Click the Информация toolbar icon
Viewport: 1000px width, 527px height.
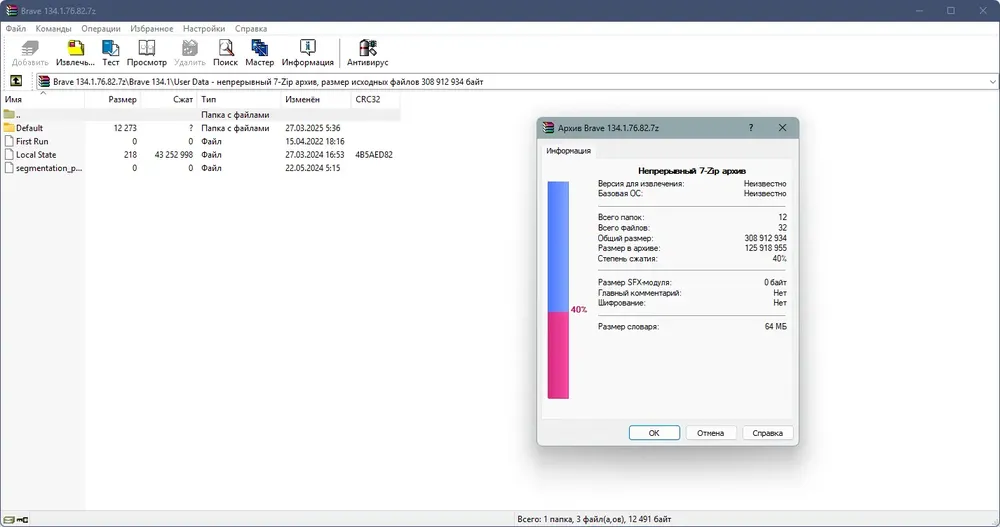coord(307,53)
